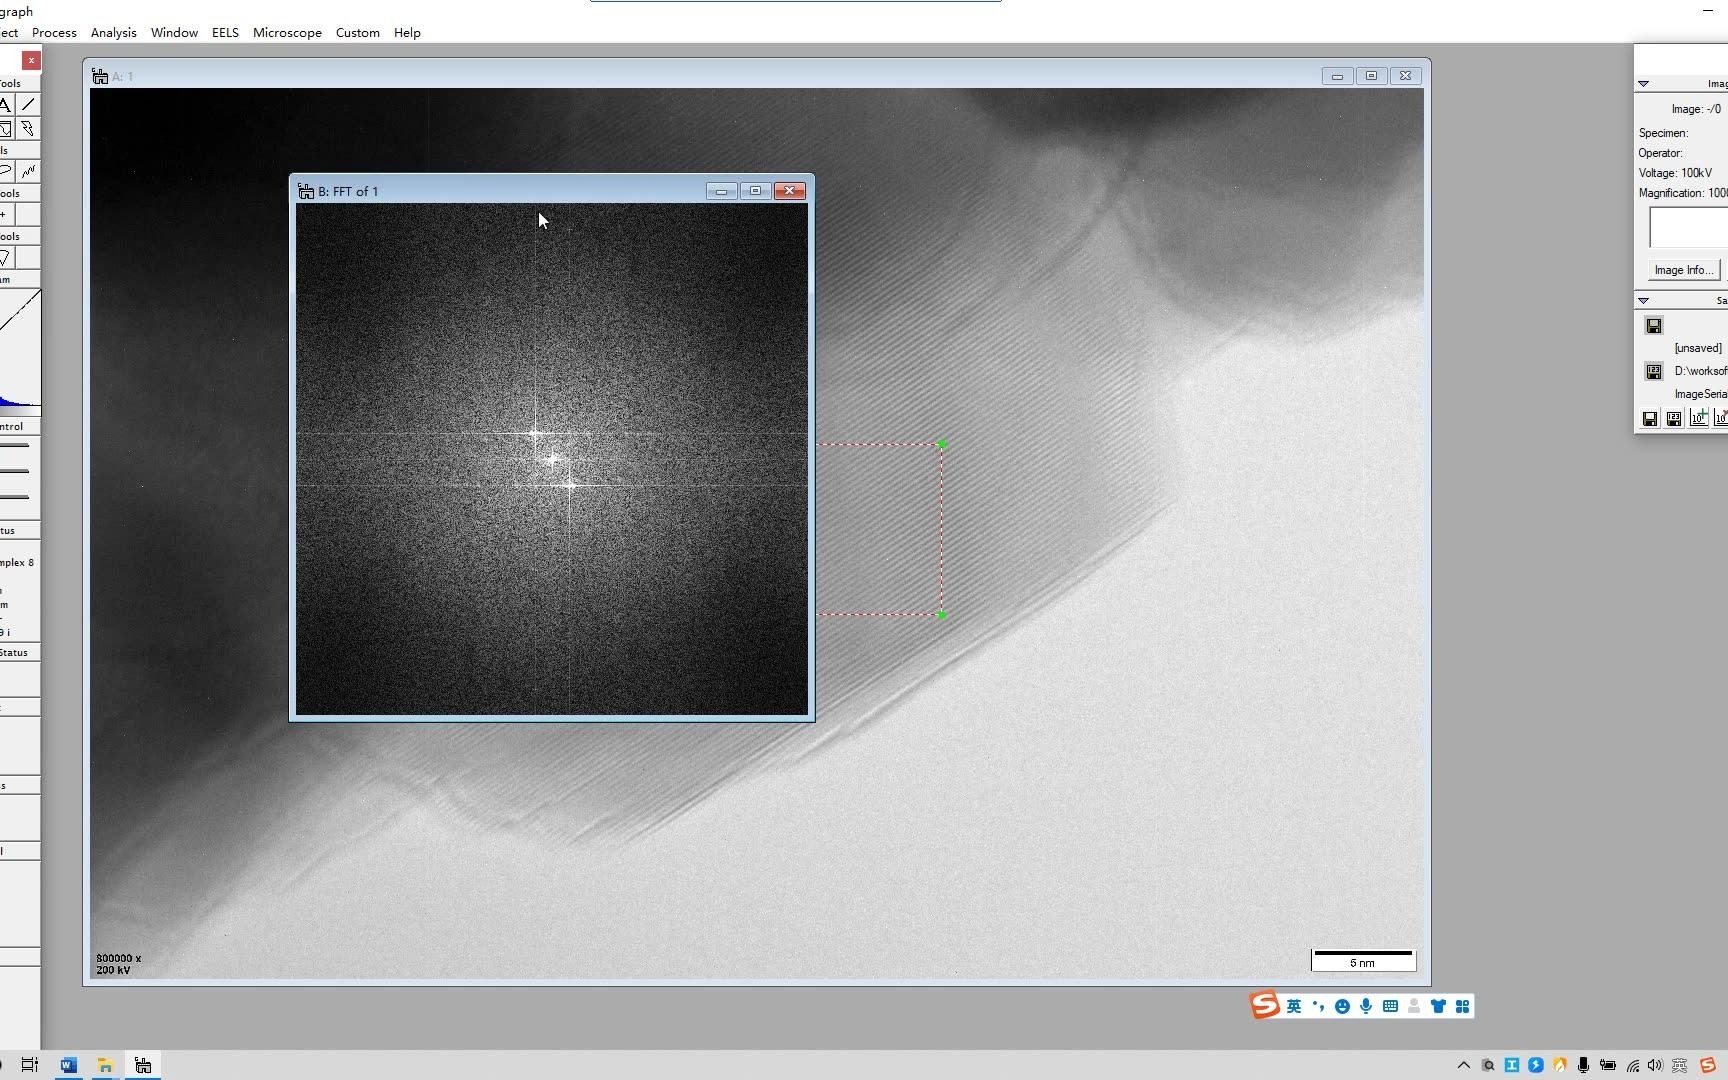This screenshot has height=1080, width=1728.
Task: Select the zoom-in tool
Action: 5,213
